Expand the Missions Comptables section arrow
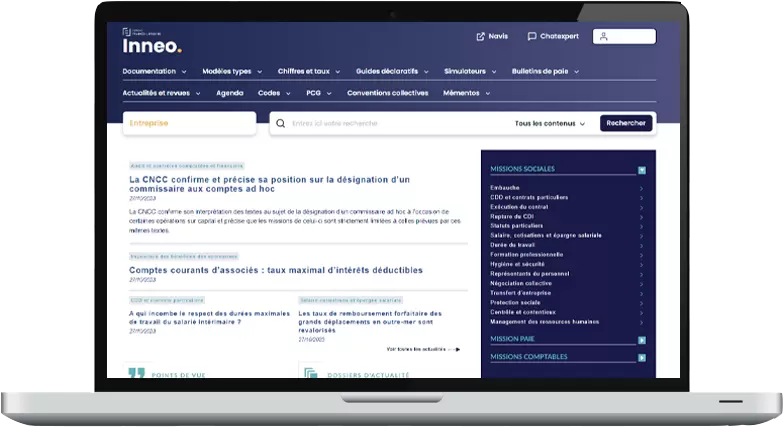 [x=642, y=358]
